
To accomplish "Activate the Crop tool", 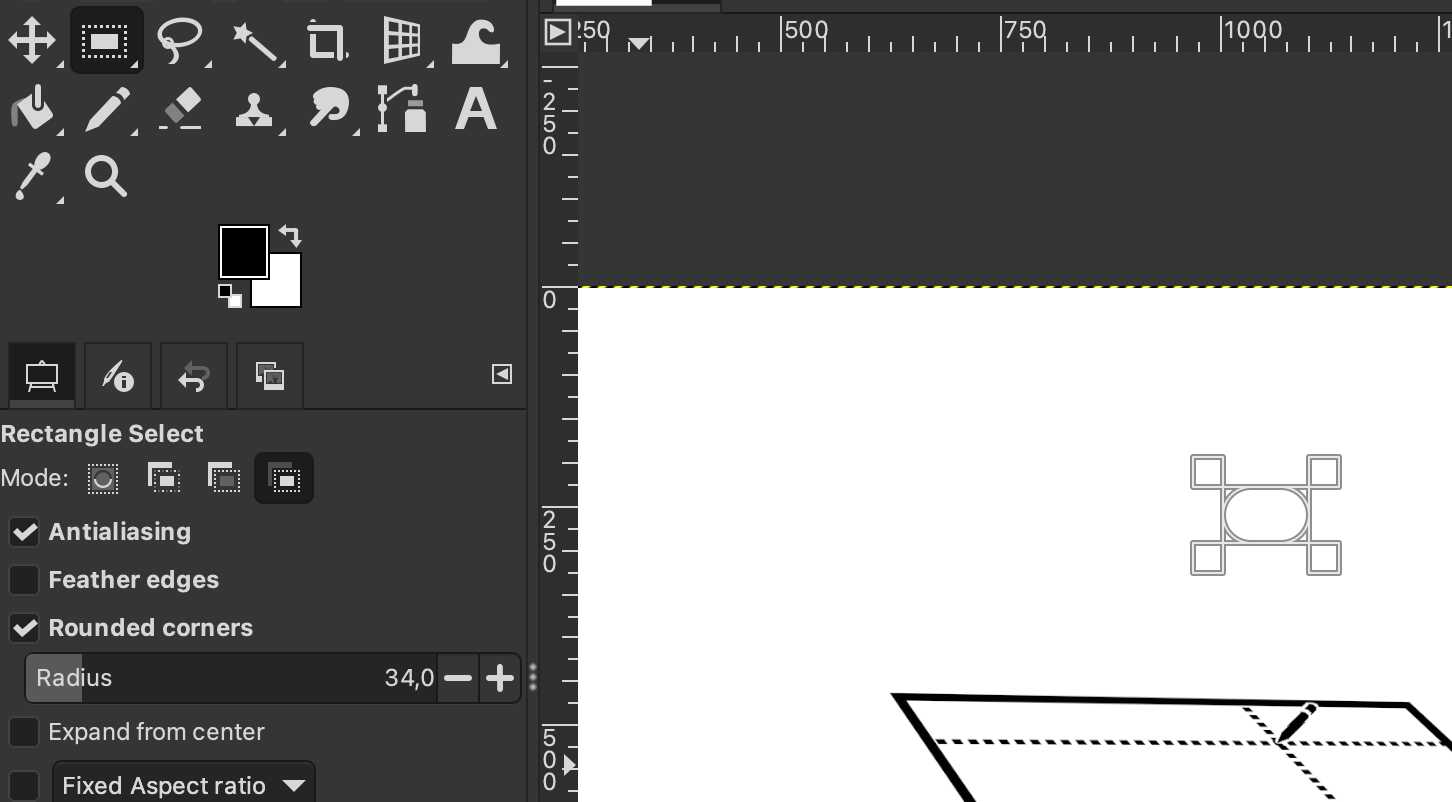I will [x=328, y=41].
